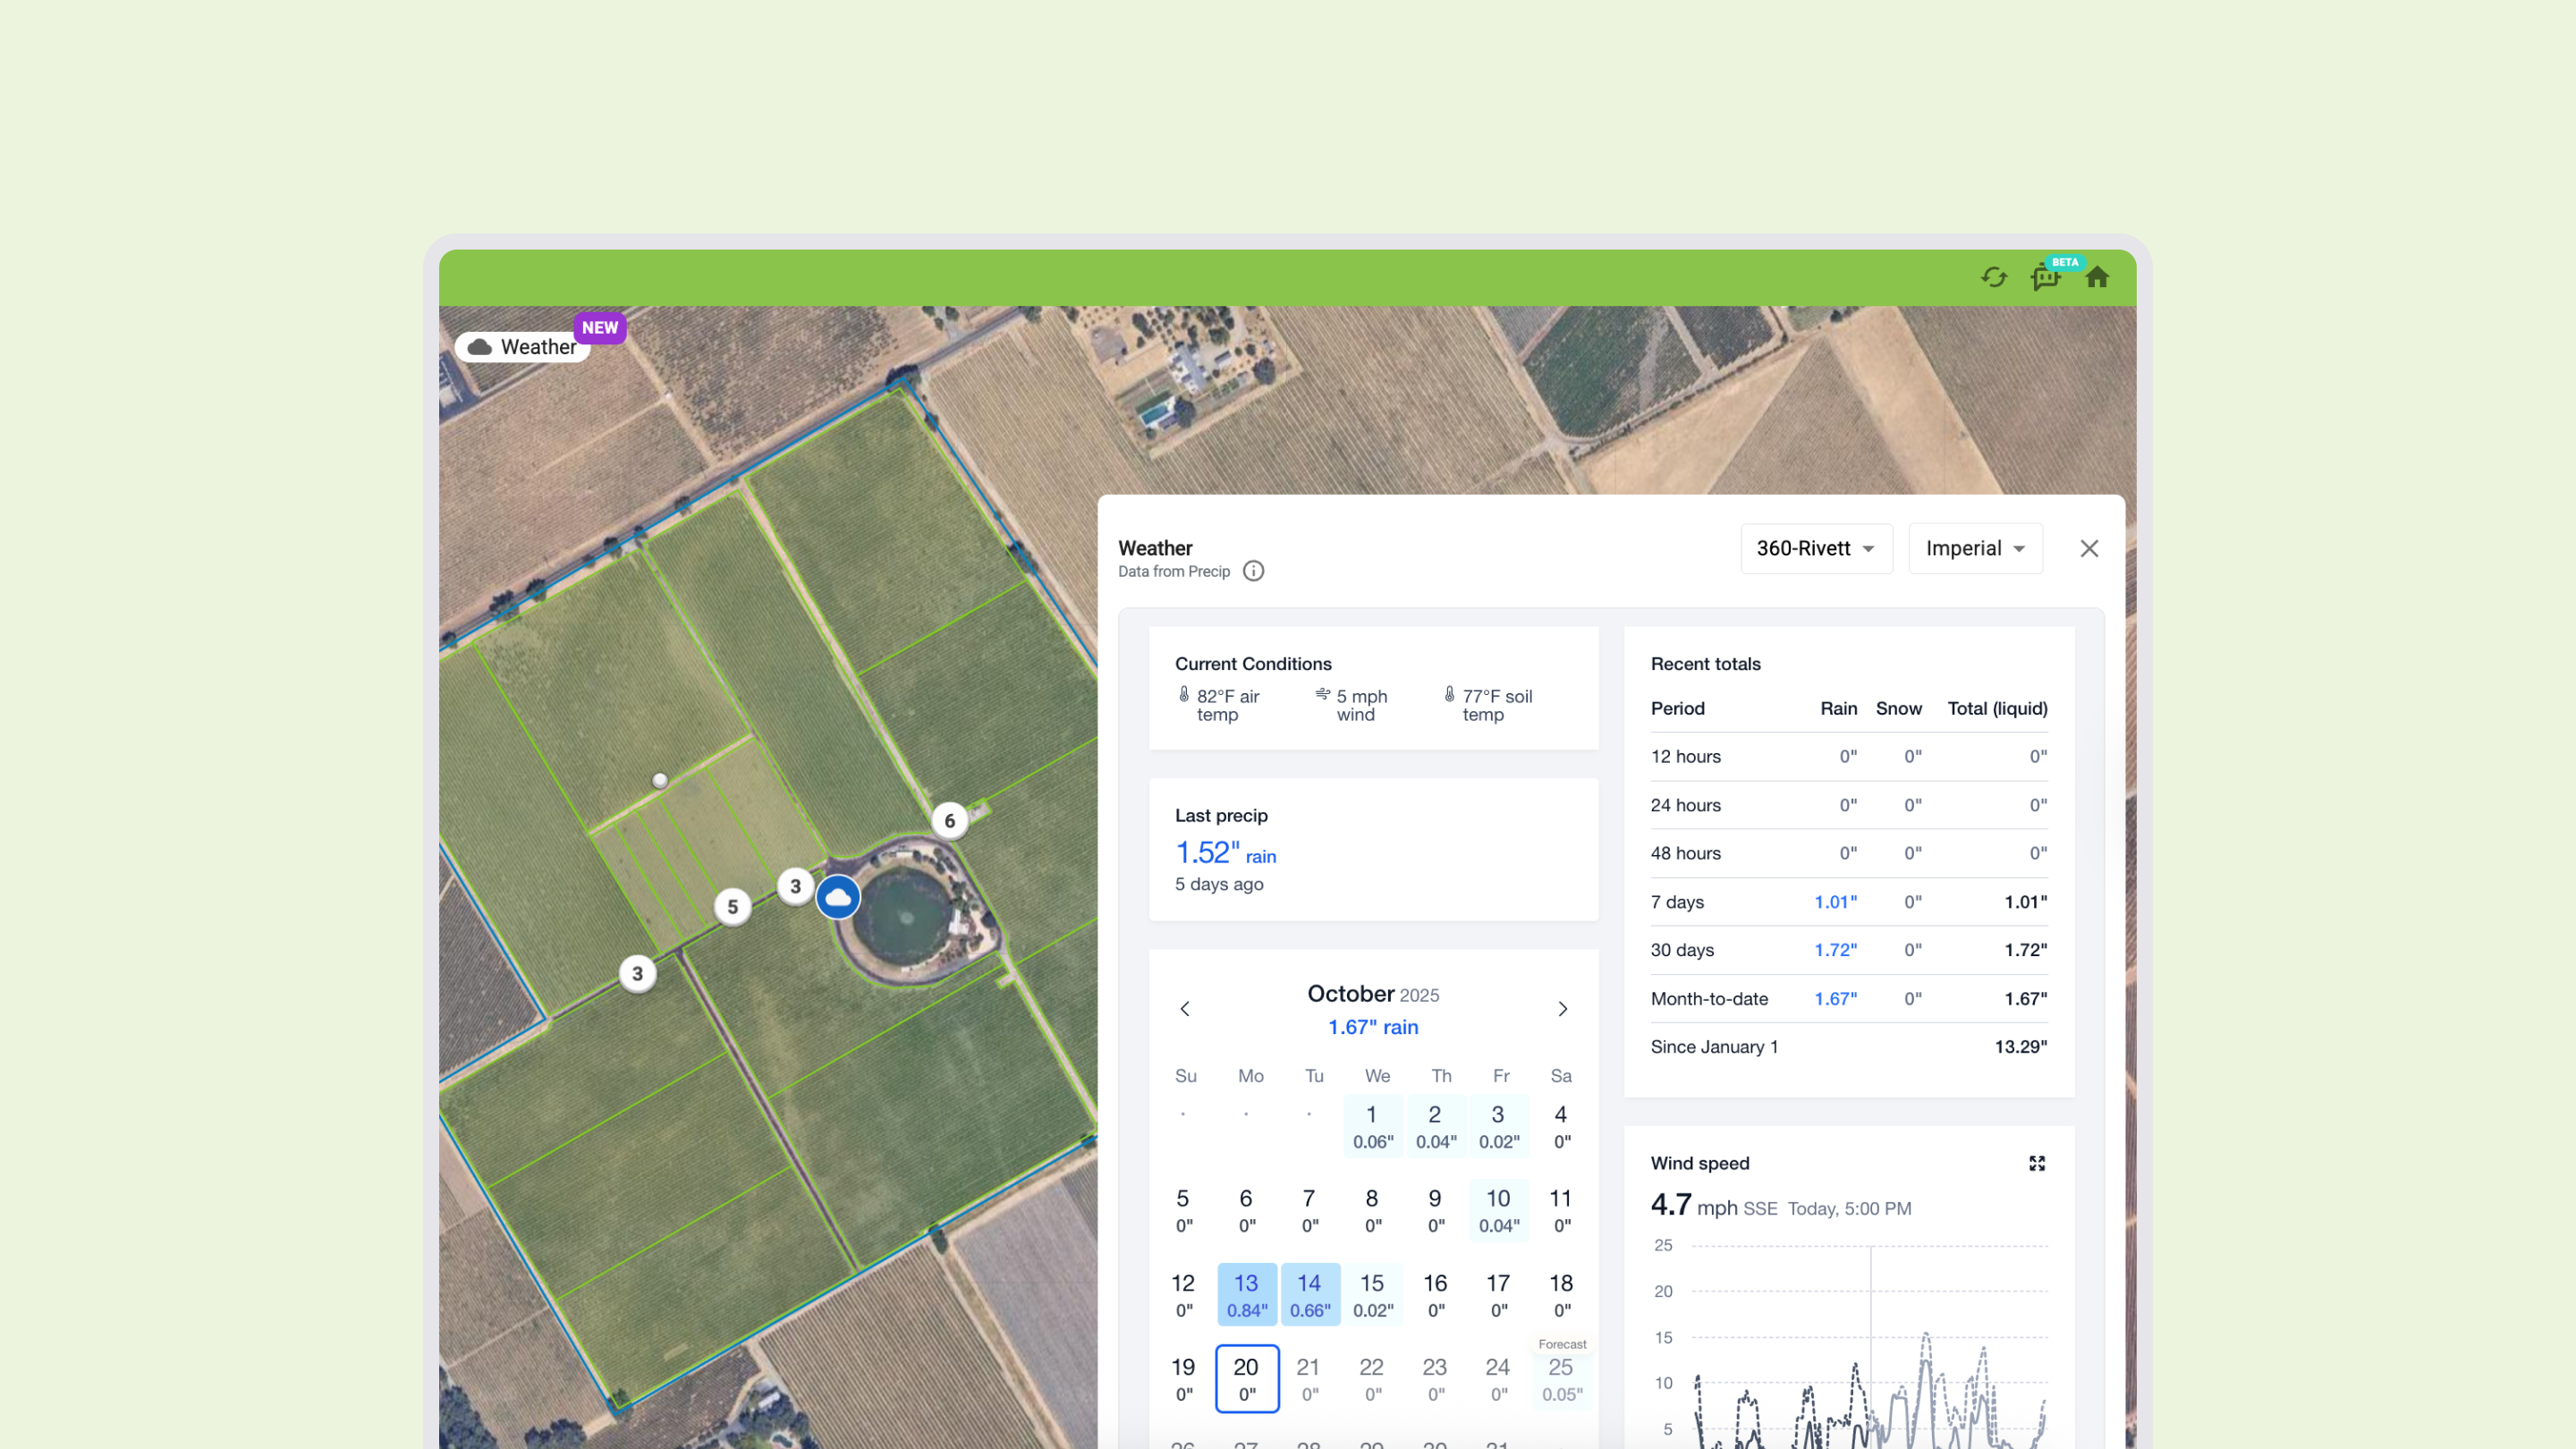Screen dimensions: 2576x1449
Task: Click the 7 days rain value 1.01"
Action: (x=1835, y=902)
